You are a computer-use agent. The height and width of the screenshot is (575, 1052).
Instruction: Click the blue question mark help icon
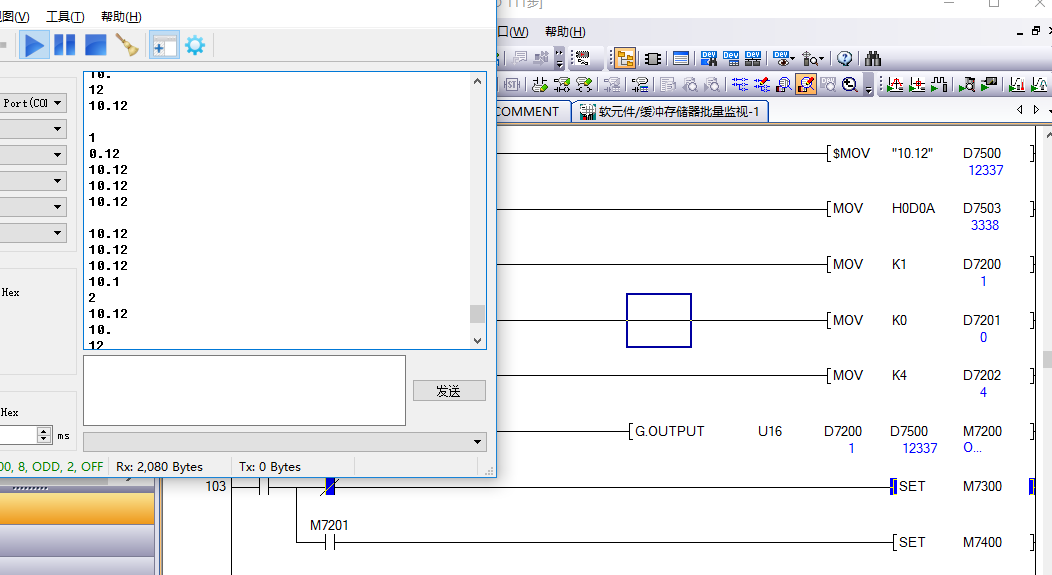[845, 58]
